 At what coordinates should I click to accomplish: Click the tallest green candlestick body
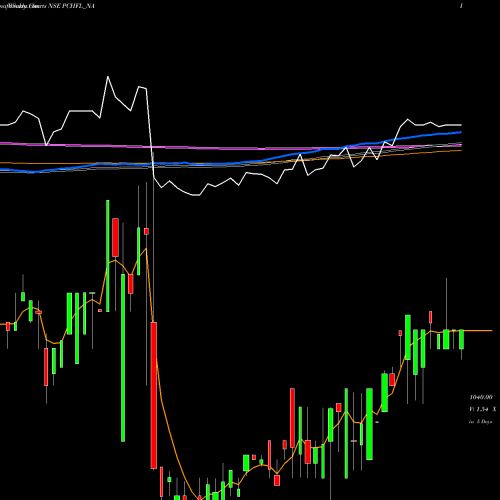123,358
